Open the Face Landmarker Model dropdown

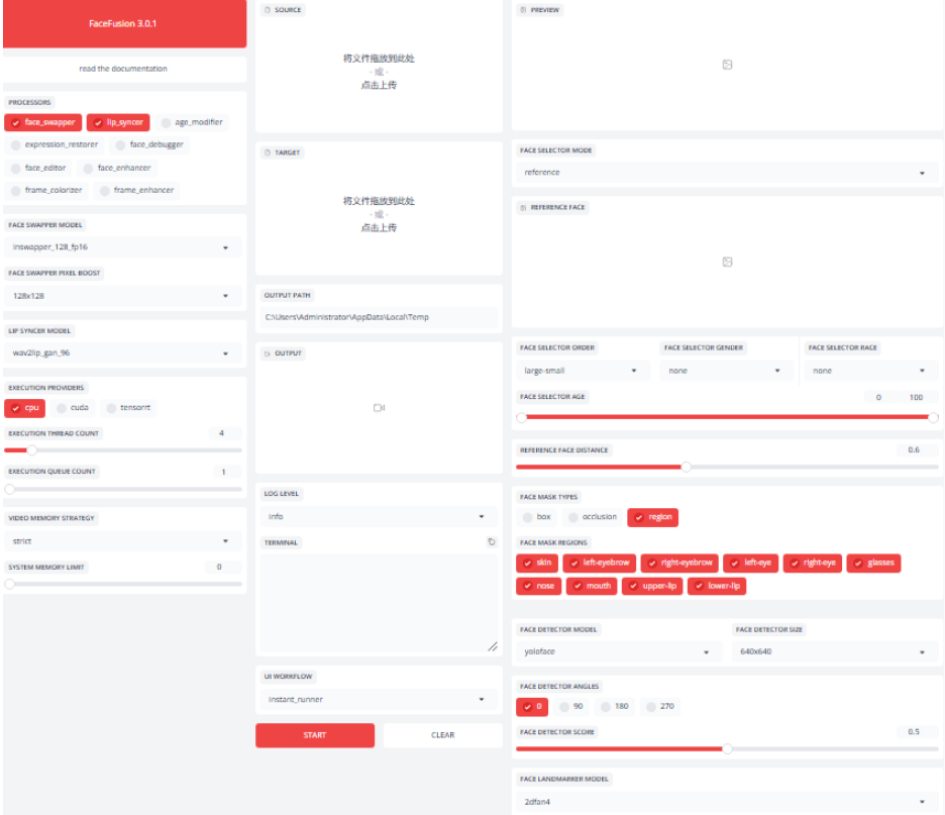[727, 802]
